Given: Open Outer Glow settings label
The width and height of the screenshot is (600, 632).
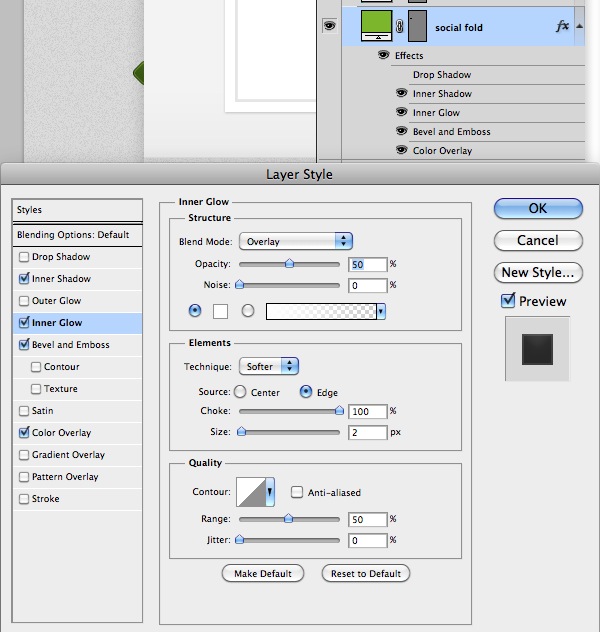Looking at the screenshot, I should coord(56,301).
